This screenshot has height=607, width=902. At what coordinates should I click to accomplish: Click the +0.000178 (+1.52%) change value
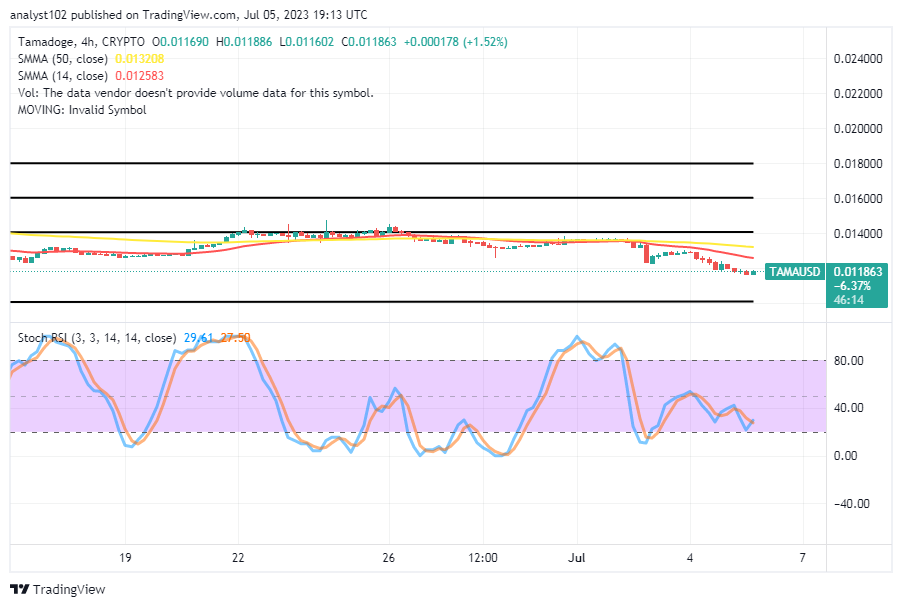[x=456, y=42]
